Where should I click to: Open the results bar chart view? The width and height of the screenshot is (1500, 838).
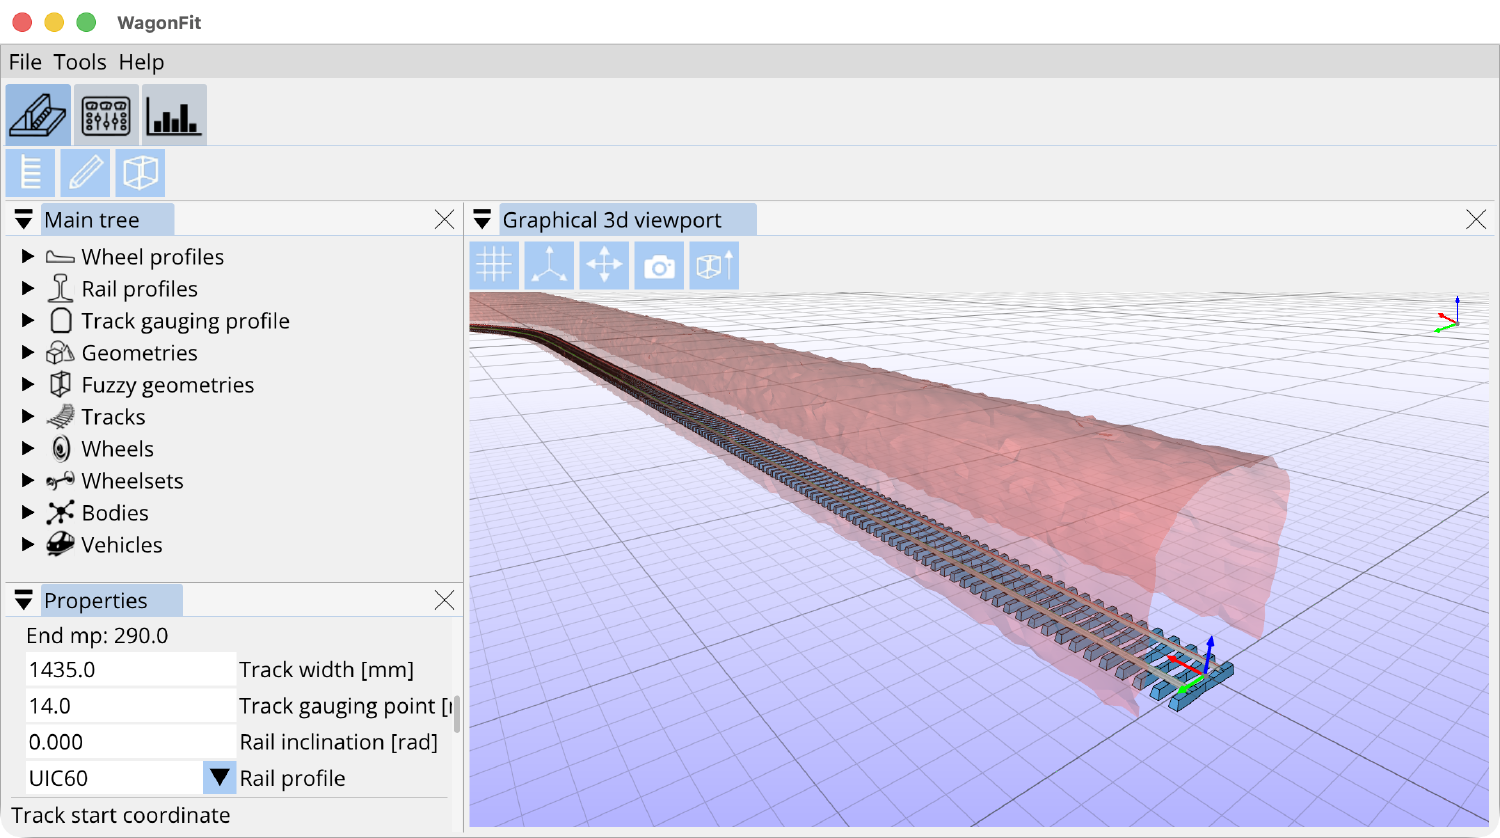[174, 114]
